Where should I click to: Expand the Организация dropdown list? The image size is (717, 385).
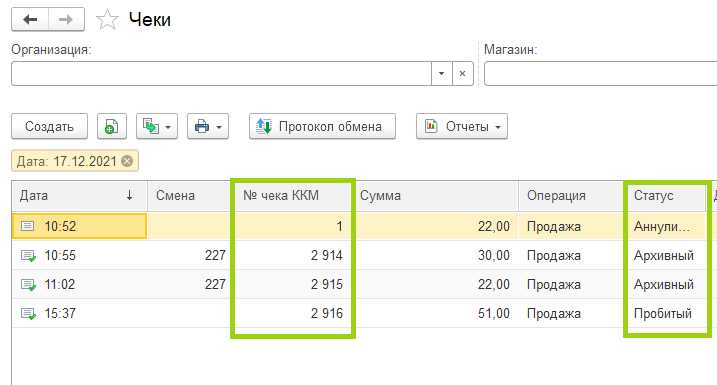[441, 74]
